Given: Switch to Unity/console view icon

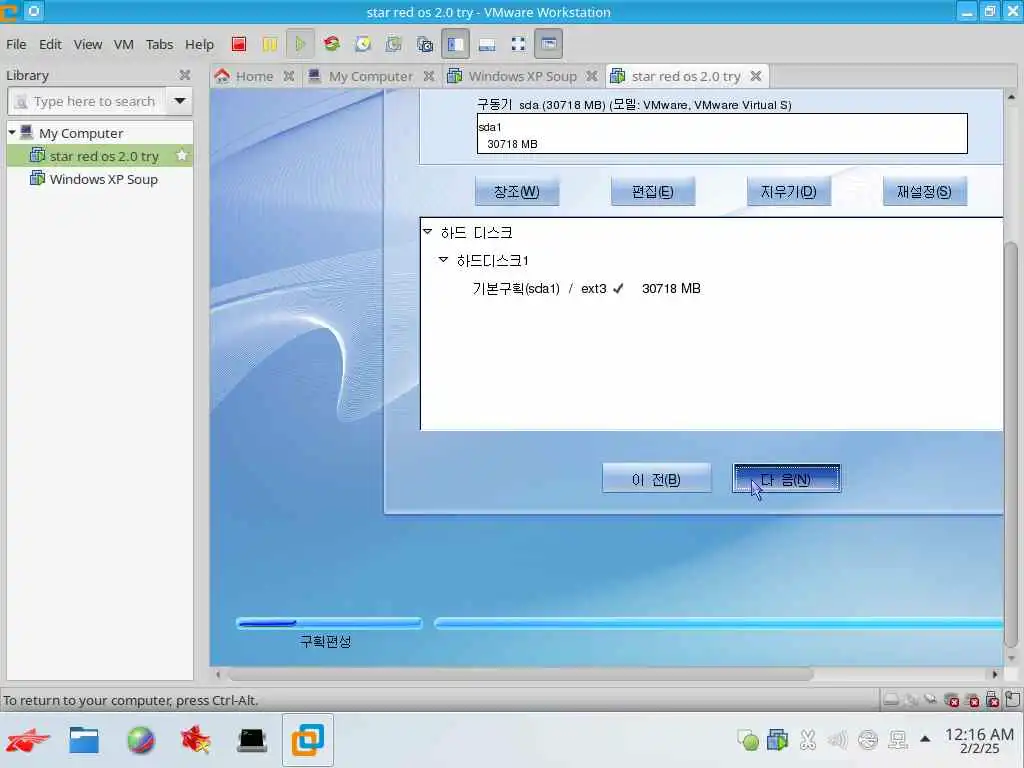Looking at the screenshot, I should (549, 44).
